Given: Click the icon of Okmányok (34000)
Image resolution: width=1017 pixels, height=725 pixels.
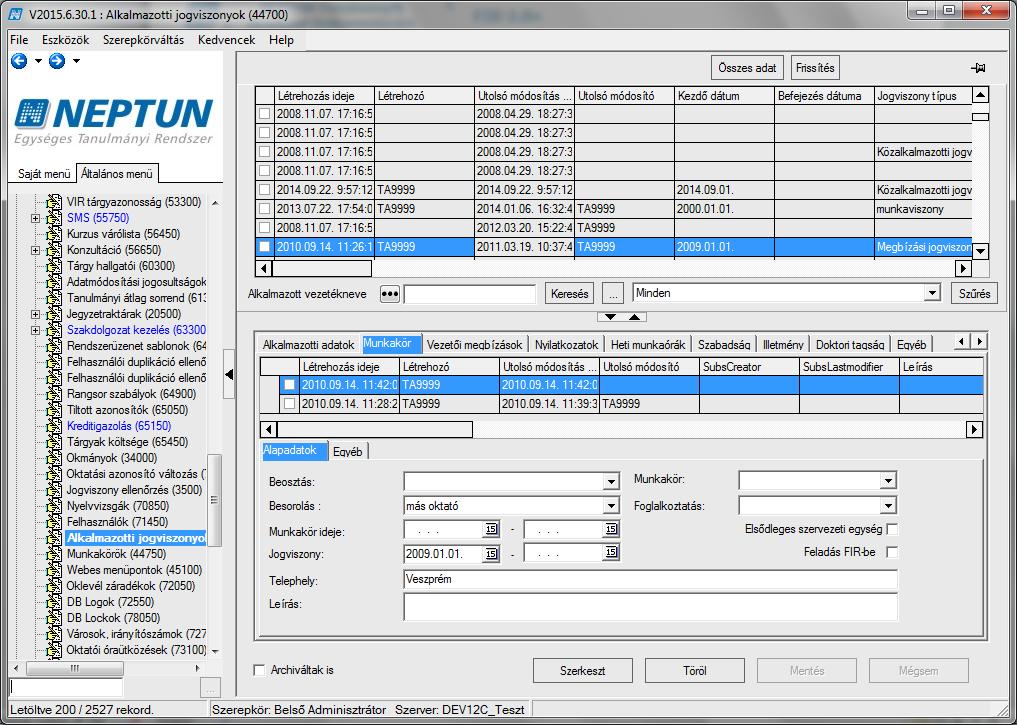Looking at the screenshot, I should 54,458.
